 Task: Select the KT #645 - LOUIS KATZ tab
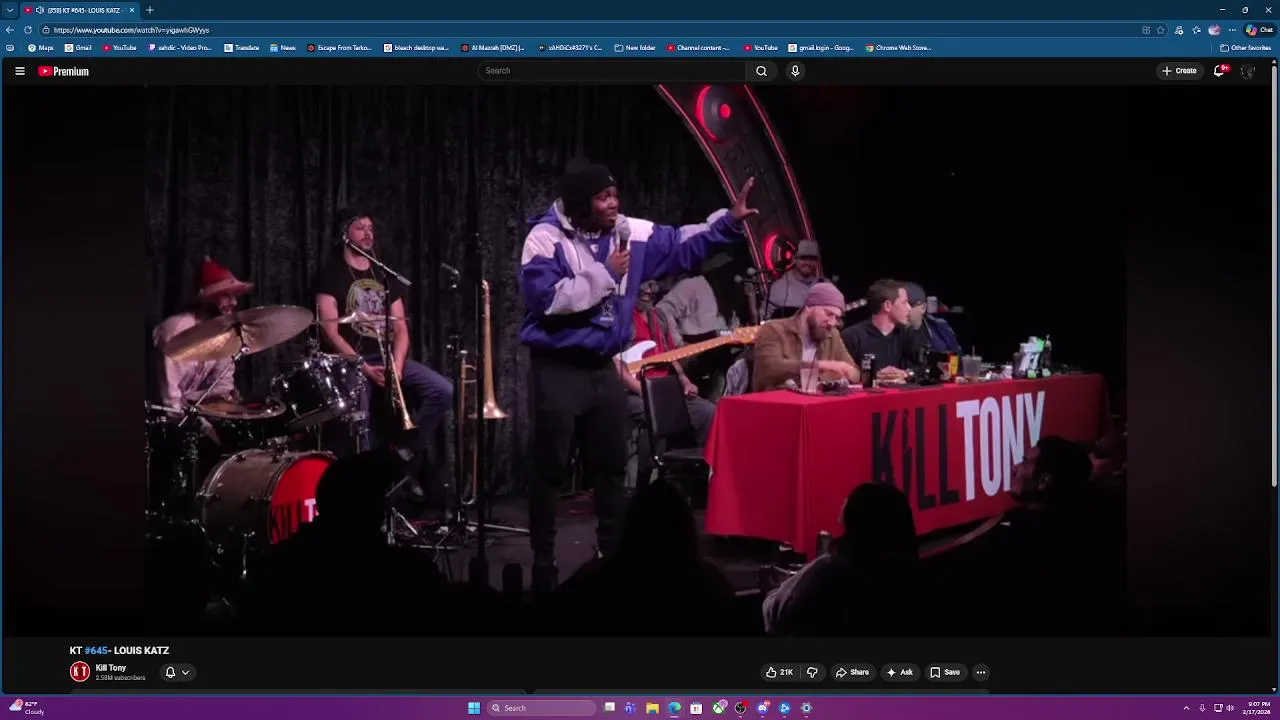point(80,10)
